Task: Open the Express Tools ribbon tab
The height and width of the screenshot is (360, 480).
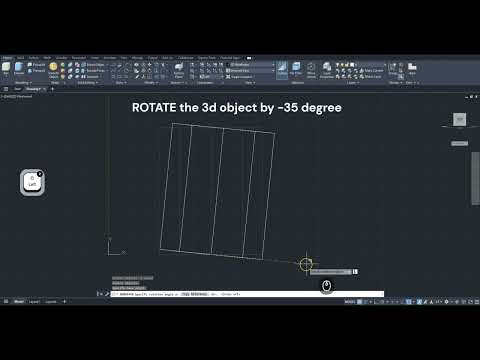Action: (x=207, y=58)
